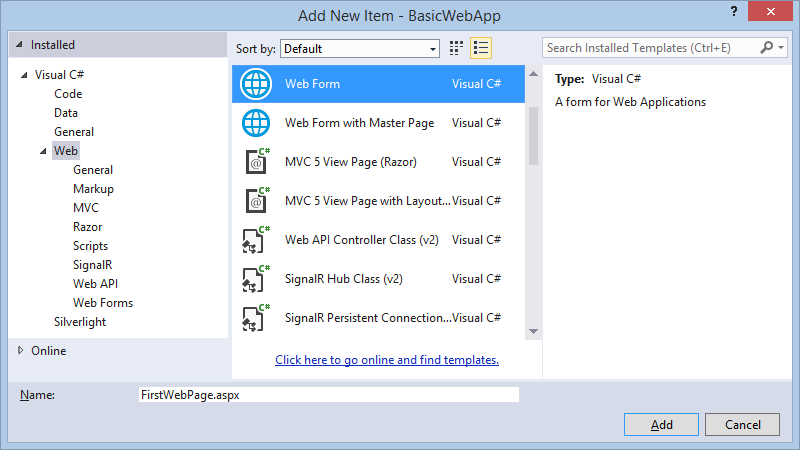
Task: Switch to medium icons view
Action: pyautogui.click(x=457, y=48)
